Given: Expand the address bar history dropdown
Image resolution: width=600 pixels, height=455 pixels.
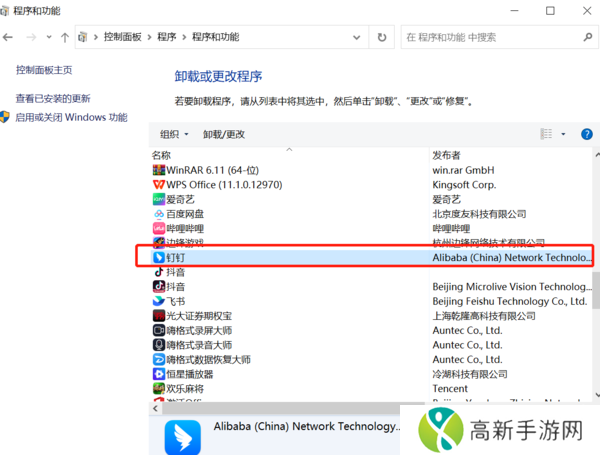Looking at the screenshot, I should (357, 37).
